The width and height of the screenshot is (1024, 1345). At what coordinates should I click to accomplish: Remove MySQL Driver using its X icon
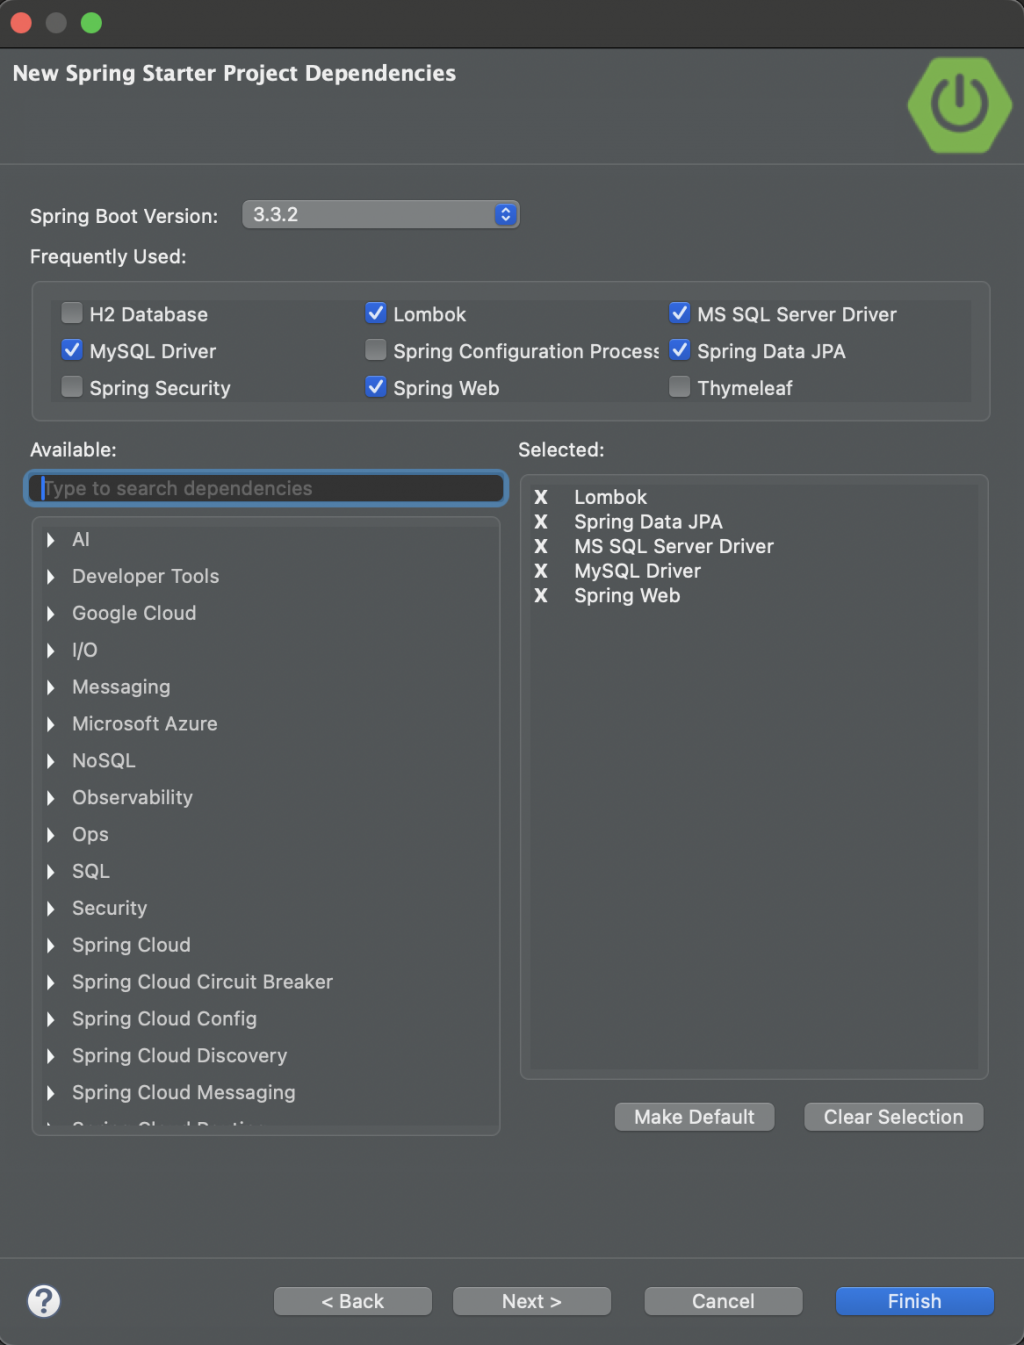click(x=541, y=571)
